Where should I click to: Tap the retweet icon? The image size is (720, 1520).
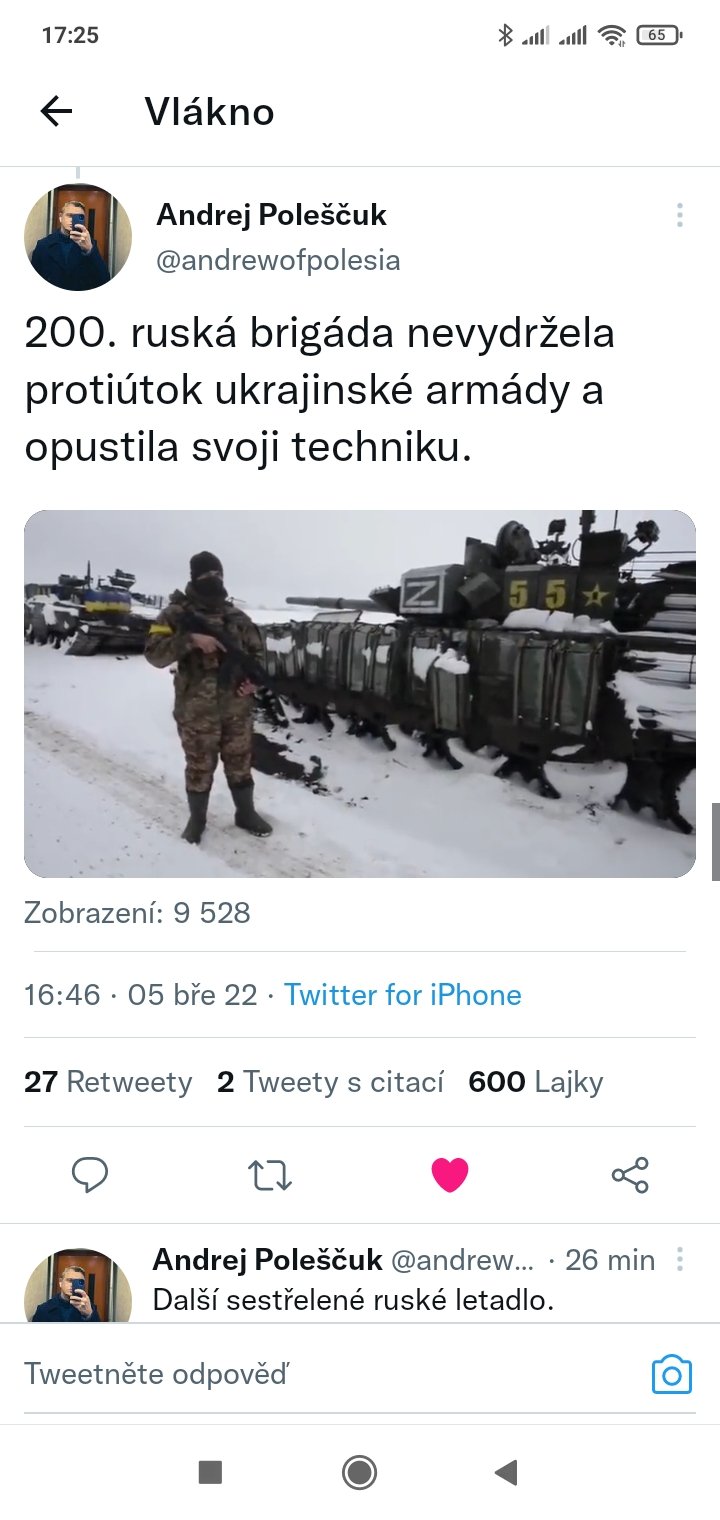(x=270, y=1174)
